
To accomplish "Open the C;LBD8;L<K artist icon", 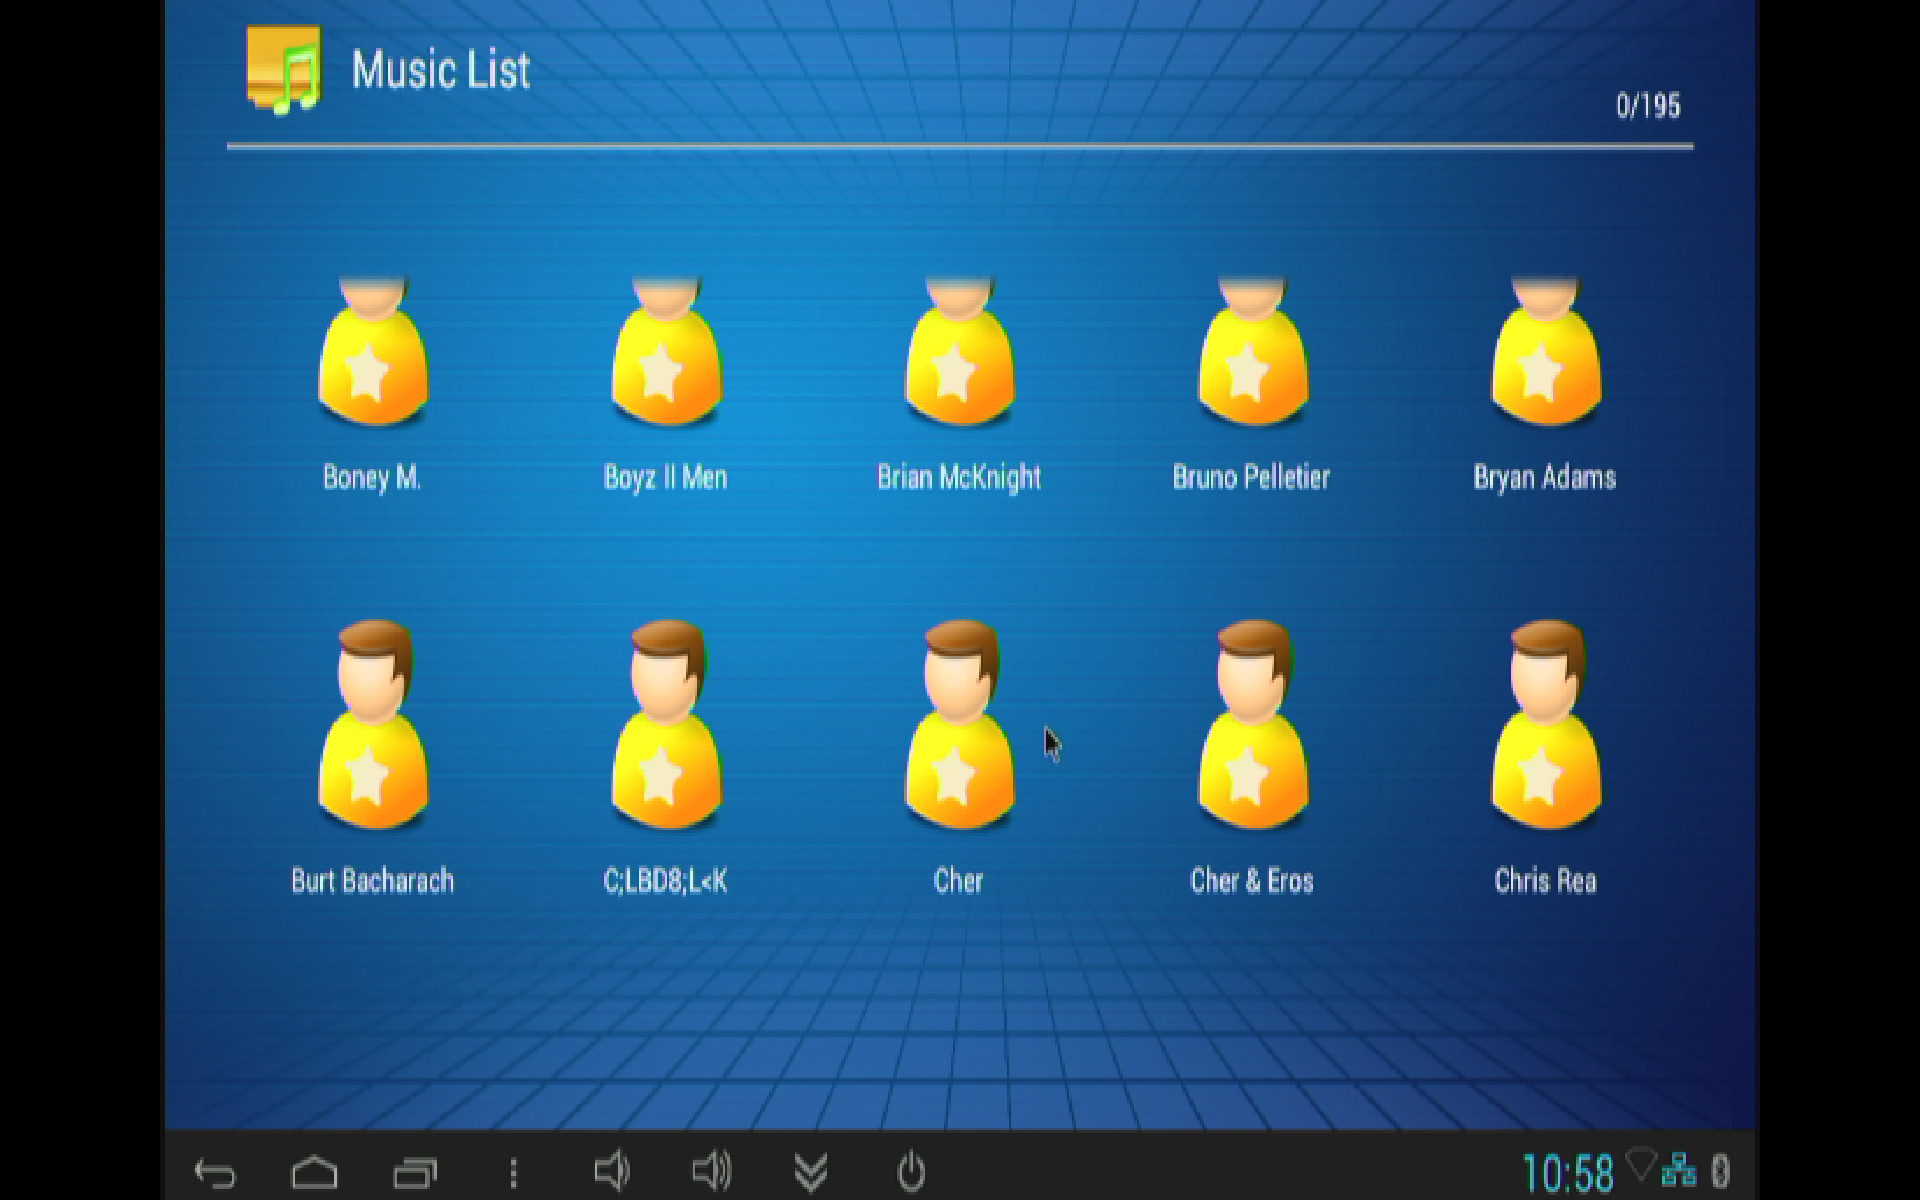I will coord(666,727).
